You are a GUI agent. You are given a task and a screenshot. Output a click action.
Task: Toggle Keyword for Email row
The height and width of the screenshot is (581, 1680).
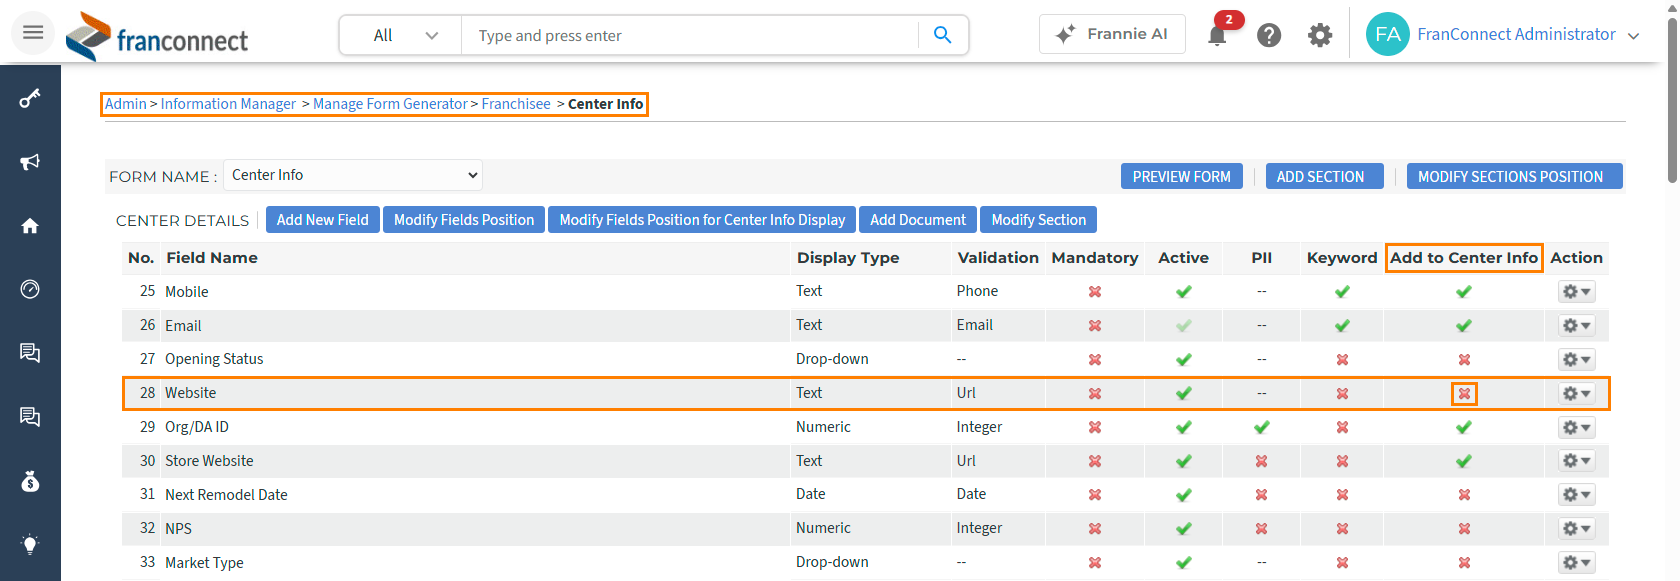(x=1342, y=326)
